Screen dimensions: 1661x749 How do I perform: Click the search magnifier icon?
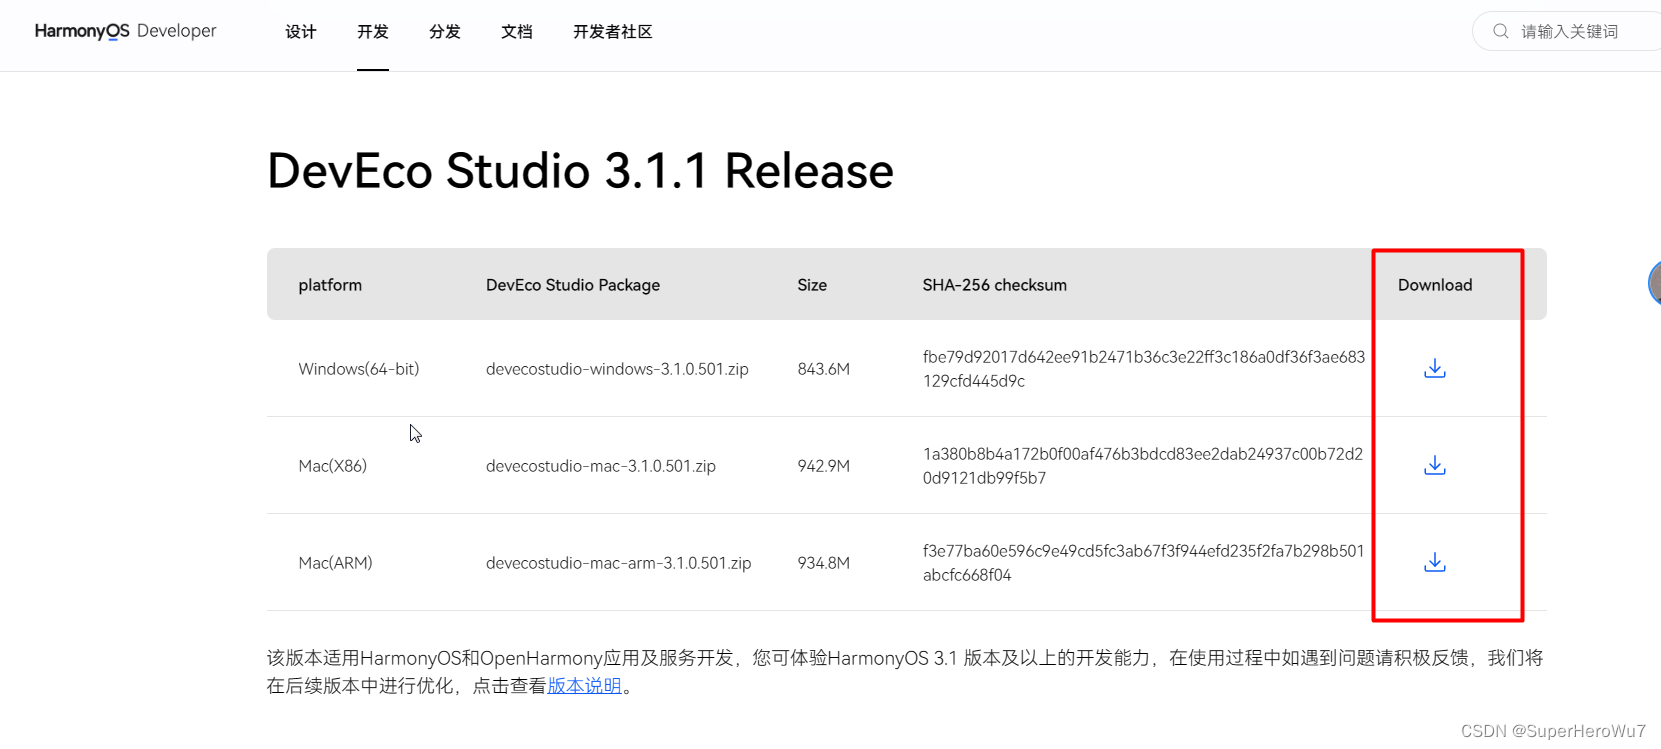(x=1500, y=31)
